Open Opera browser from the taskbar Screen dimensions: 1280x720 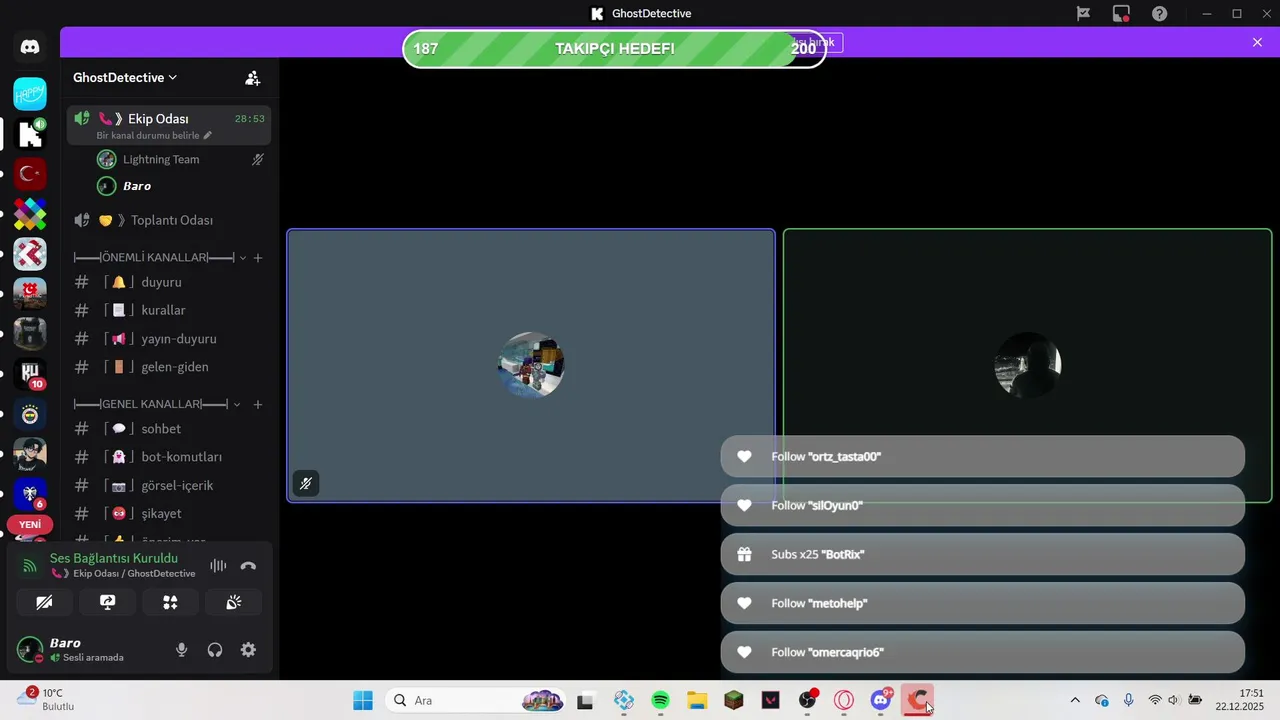(x=844, y=700)
